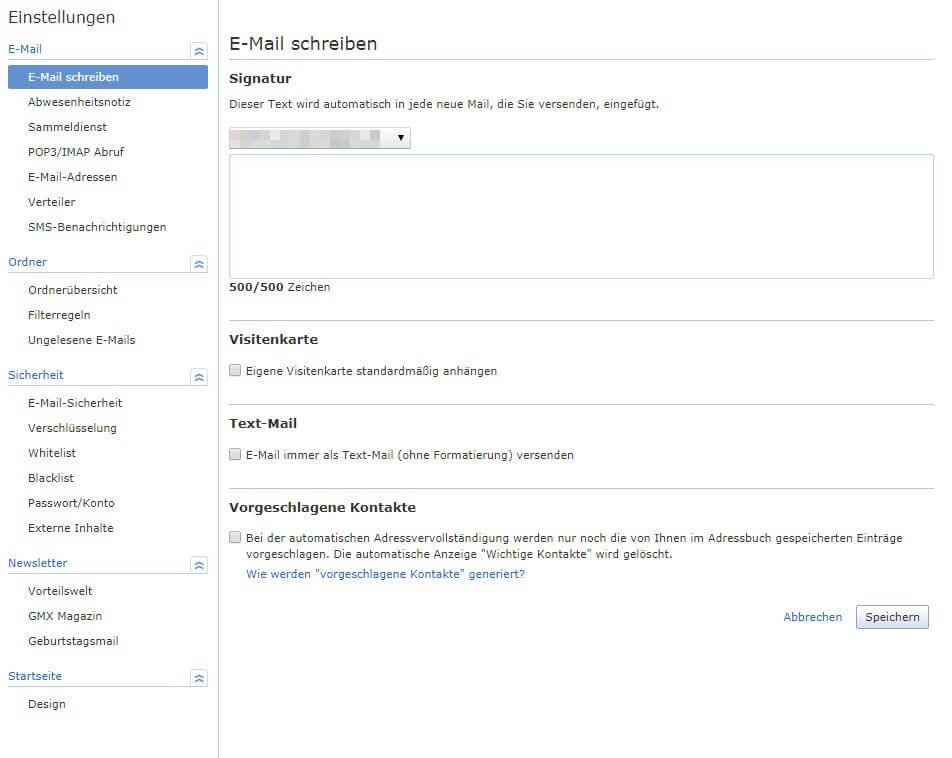Viewport: 952px width, 758px height.
Task: Open Verteiler settings
Action: point(52,202)
